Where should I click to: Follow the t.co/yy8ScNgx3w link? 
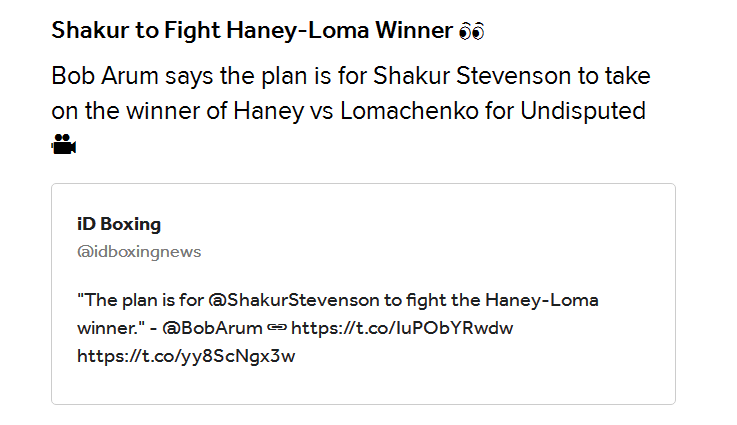[x=186, y=356]
